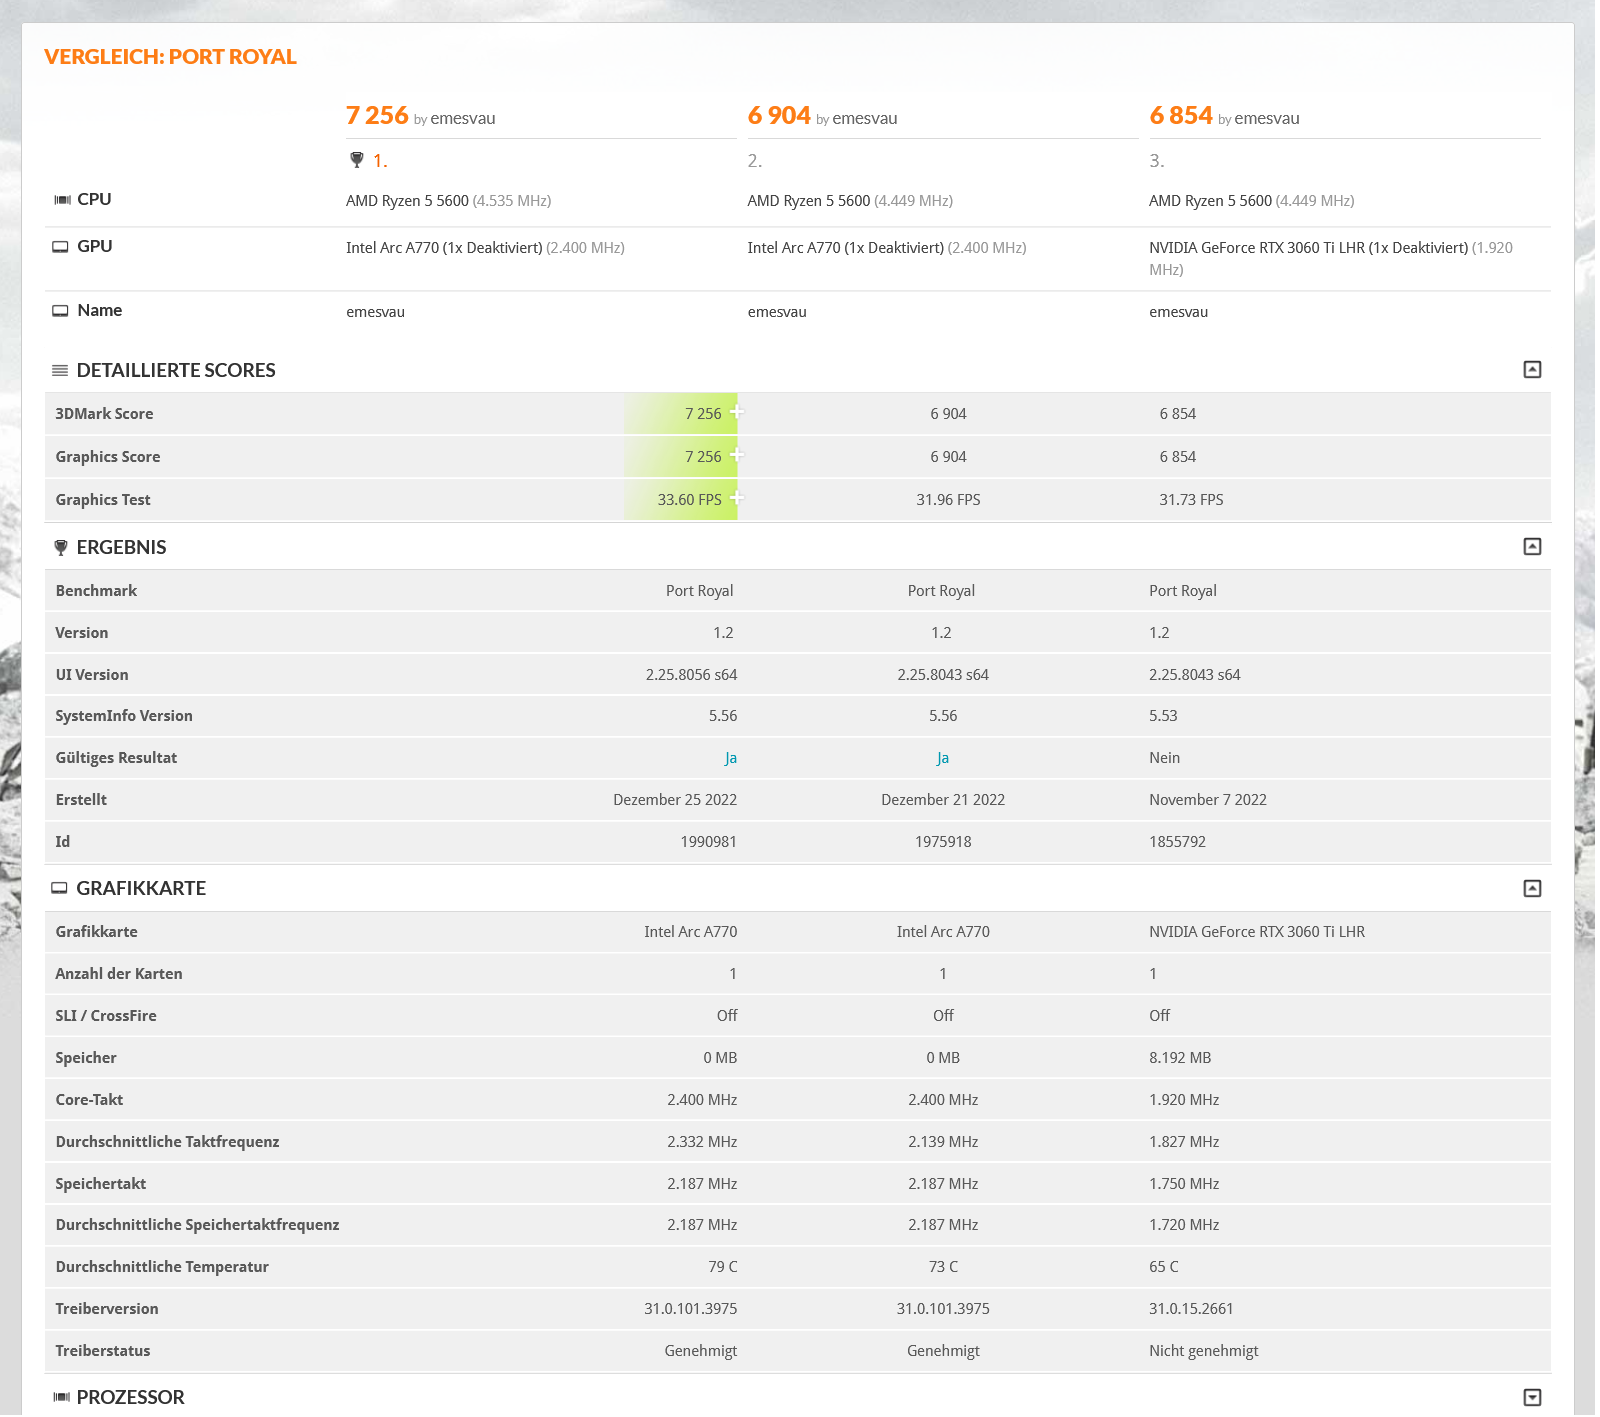
Task: Click the 'Ja' validity link dated Dezember 25
Action: coord(731,759)
